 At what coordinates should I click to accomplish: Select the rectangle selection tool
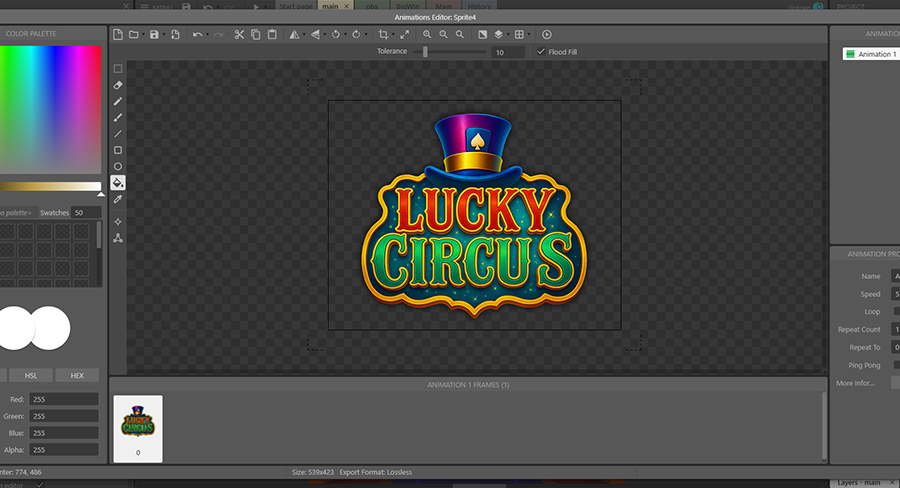click(118, 69)
